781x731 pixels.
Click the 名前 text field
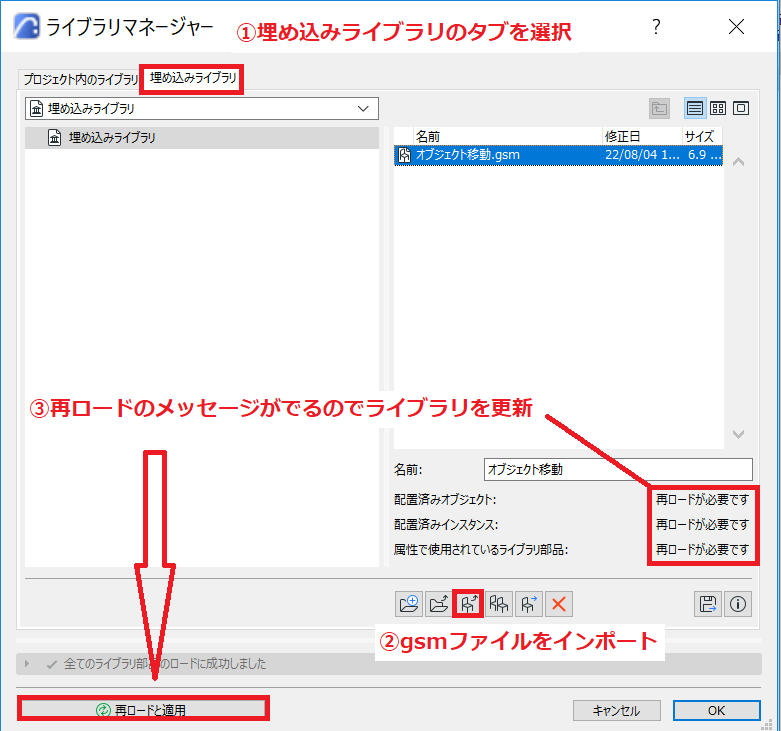[x=618, y=470]
